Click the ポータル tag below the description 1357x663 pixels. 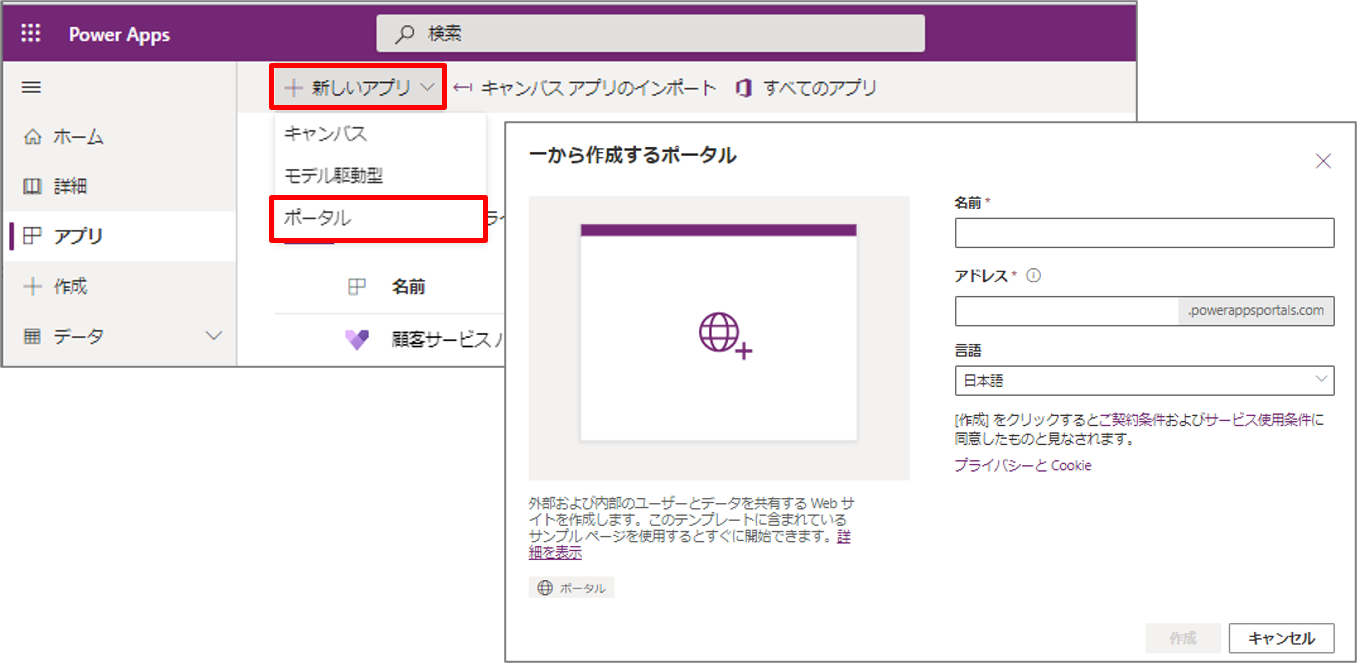point(571,588)
